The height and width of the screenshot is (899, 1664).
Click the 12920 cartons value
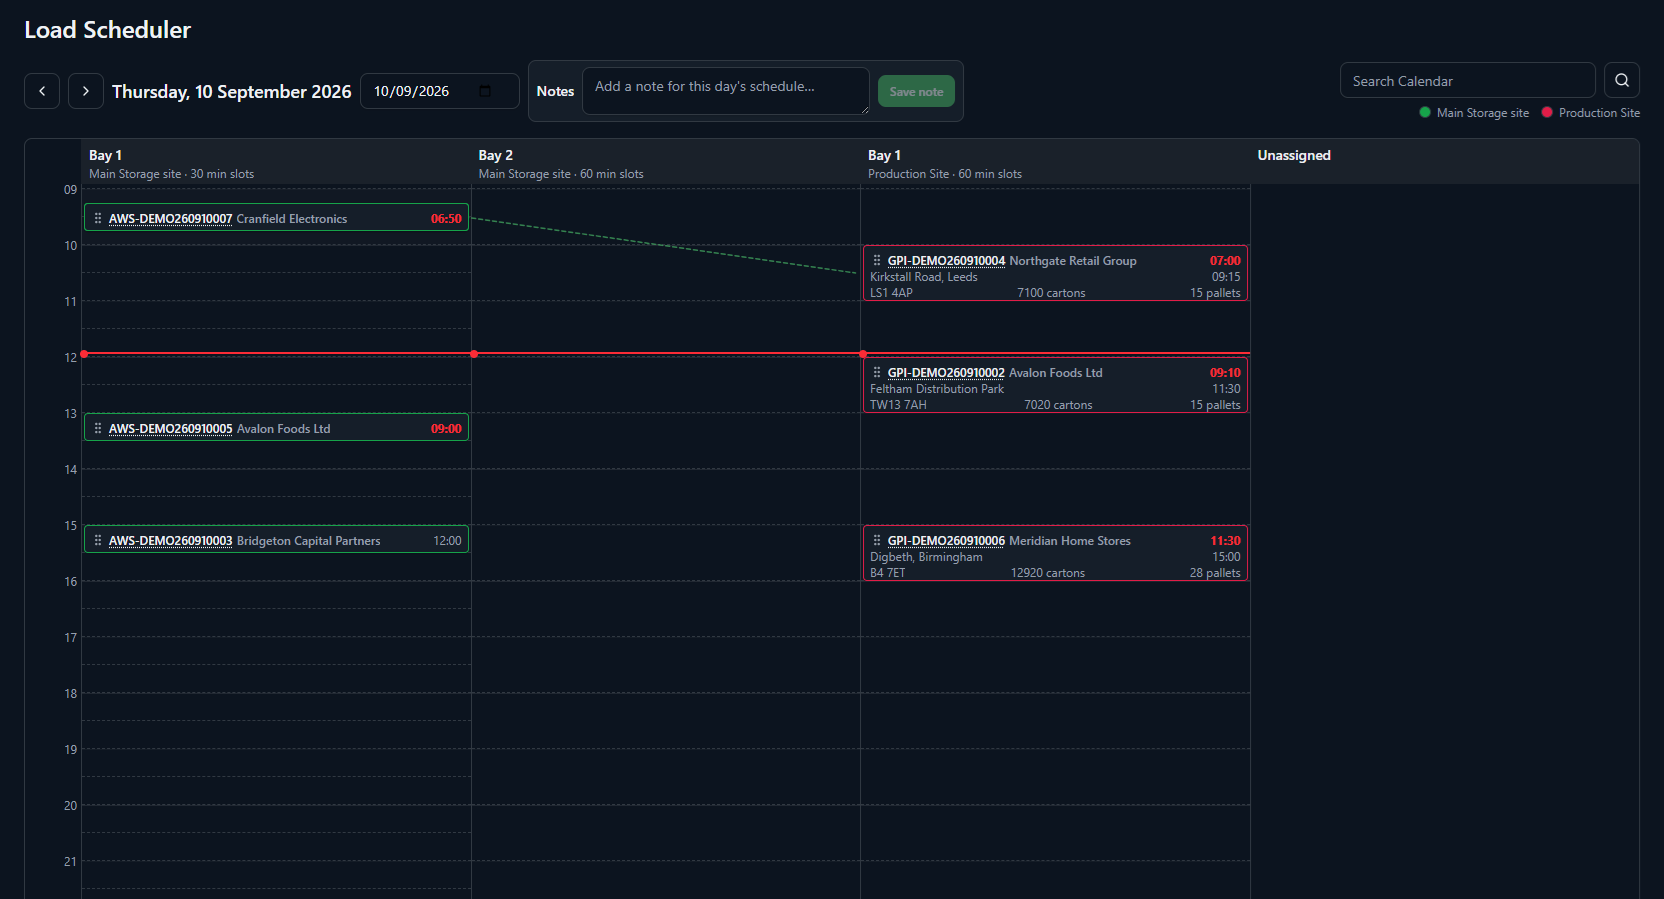pyautogui.click(x=1048, y=573)
